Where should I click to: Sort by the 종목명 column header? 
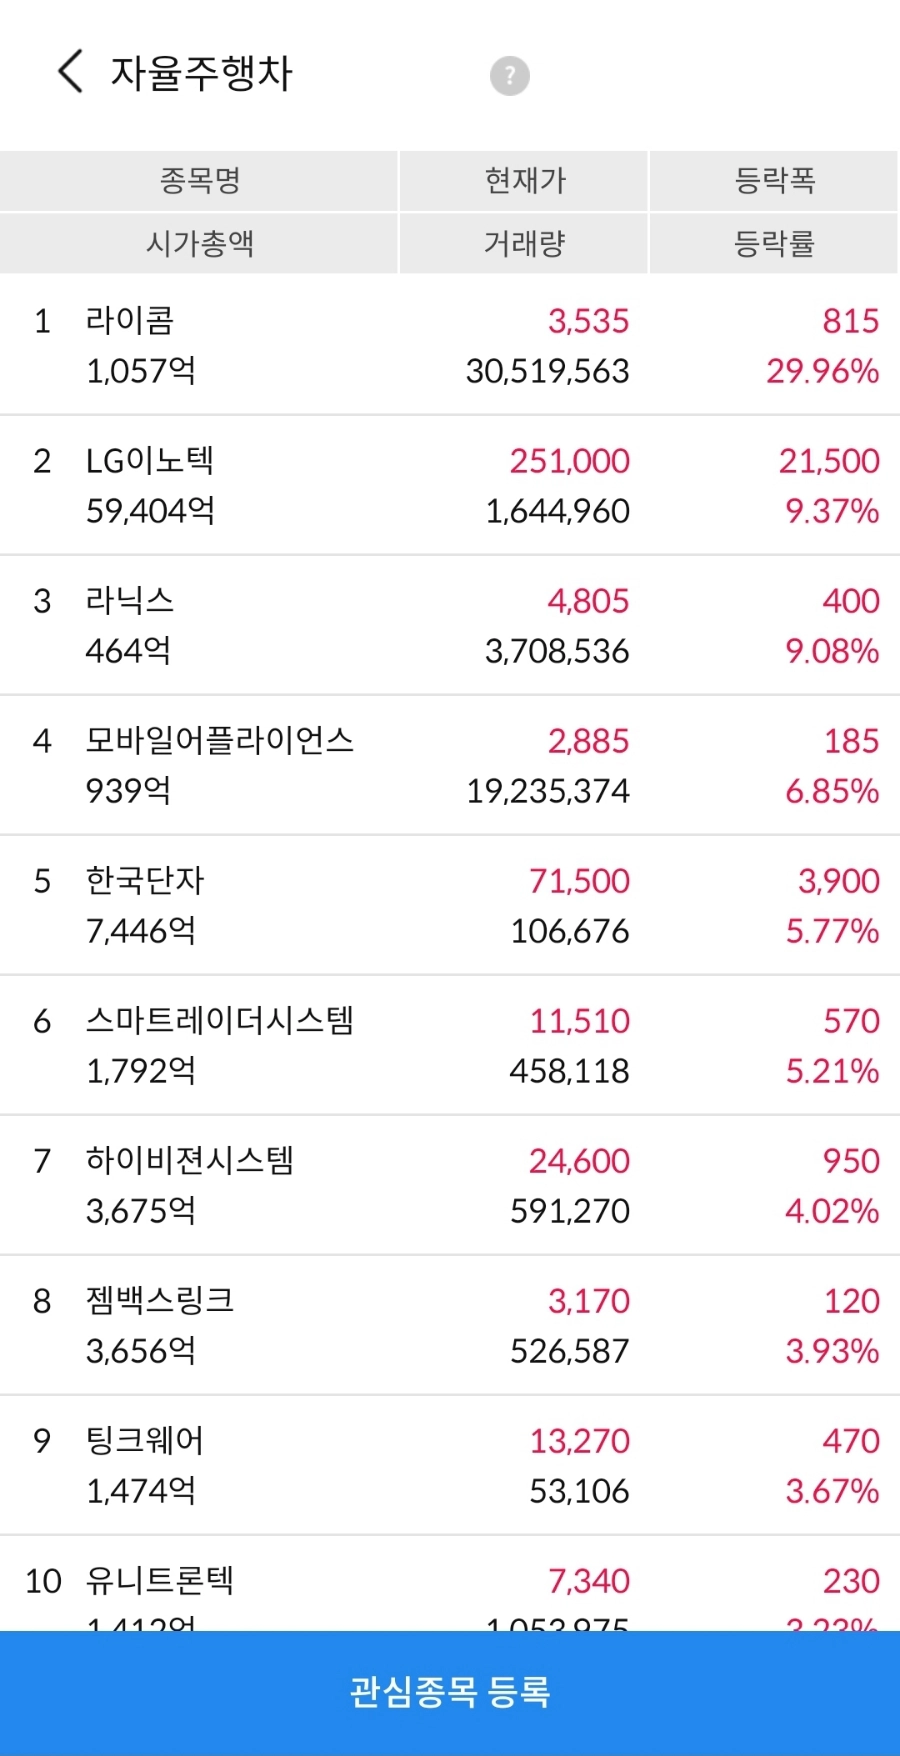199,181
